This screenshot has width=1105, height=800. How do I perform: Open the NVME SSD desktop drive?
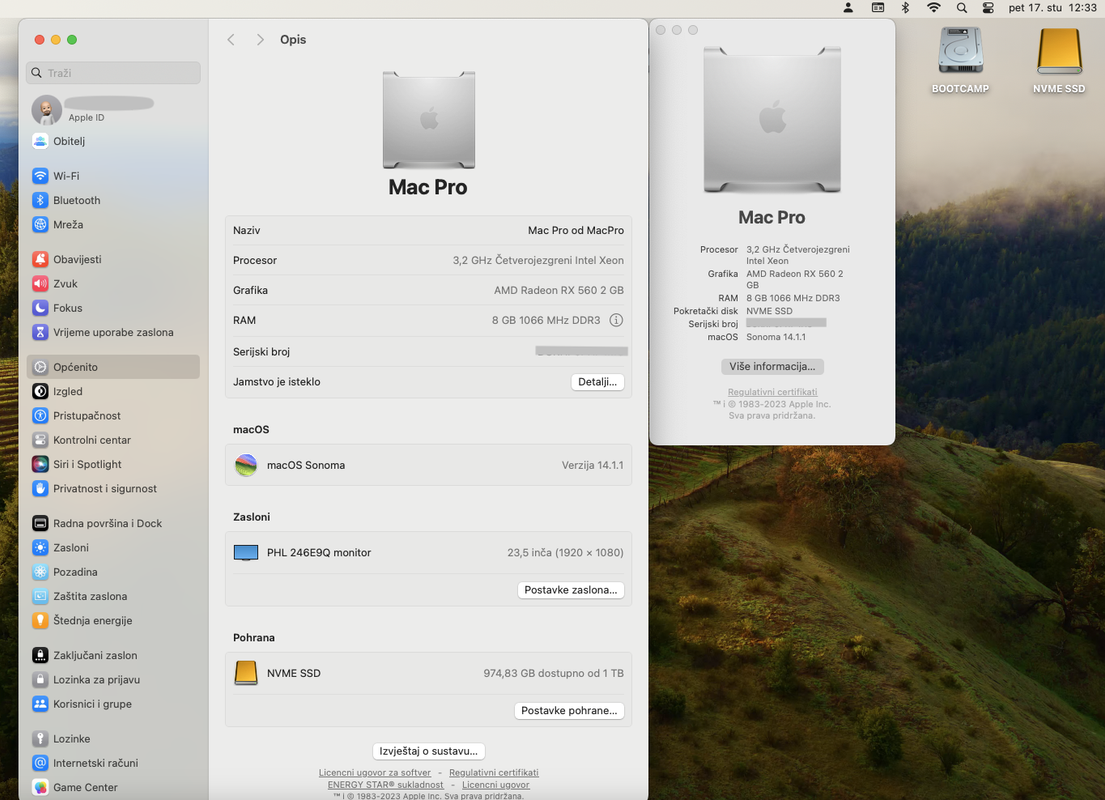click(x=1058, y=60)
